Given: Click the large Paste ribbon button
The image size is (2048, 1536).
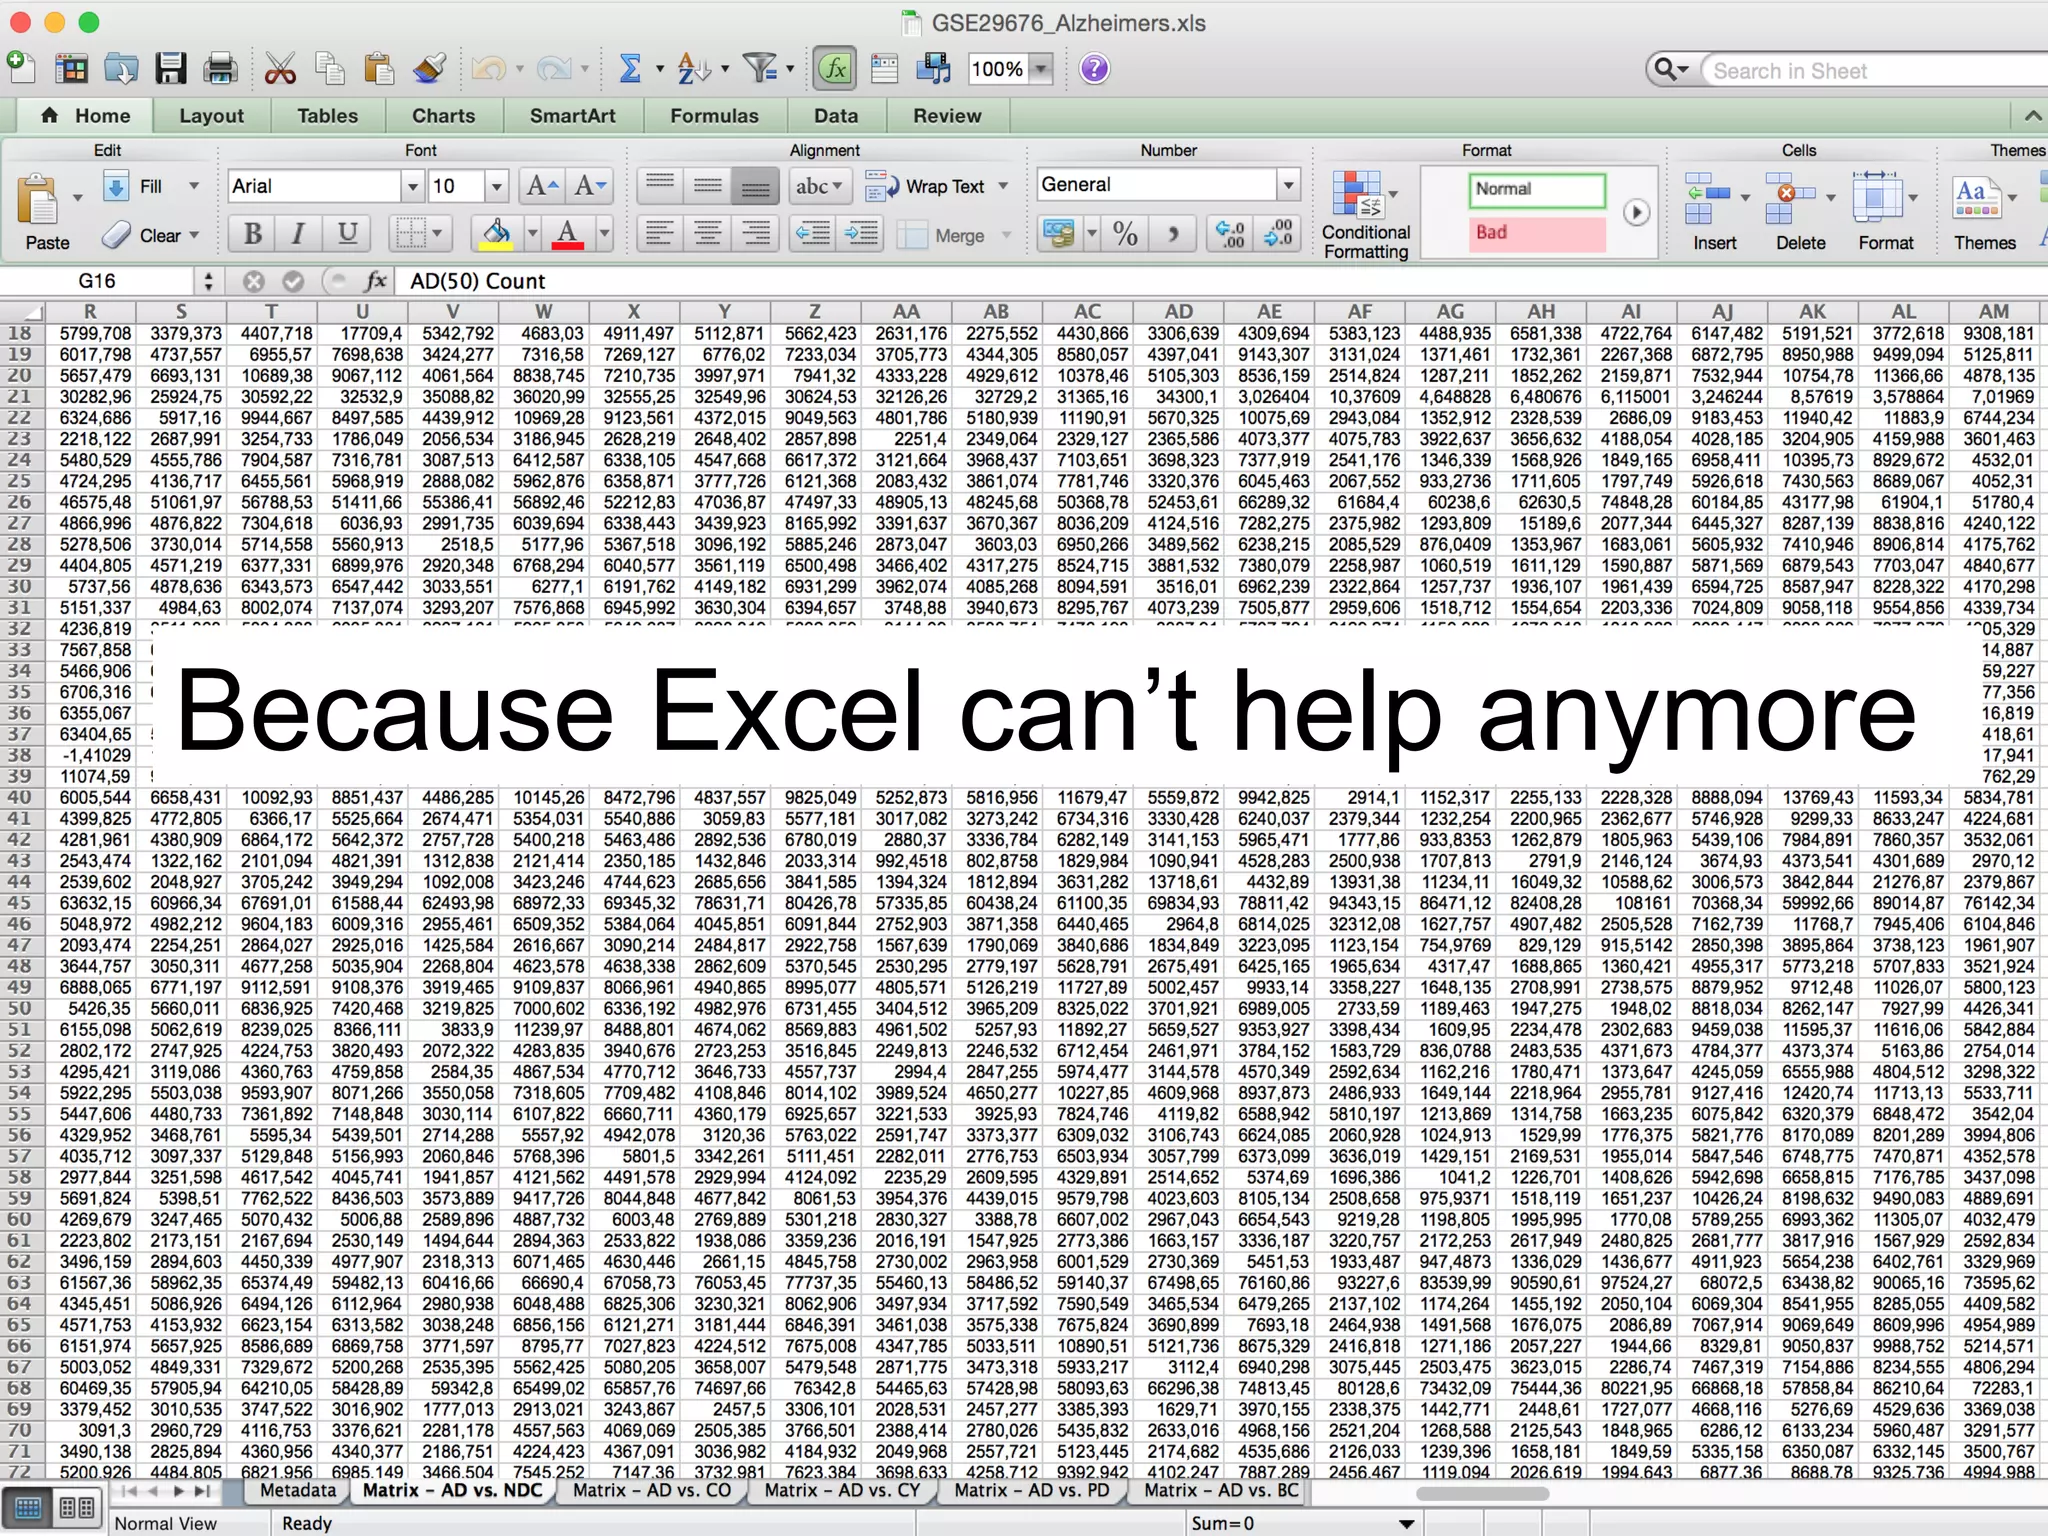Looking at the screenshot, I should (x=45, y=212).
